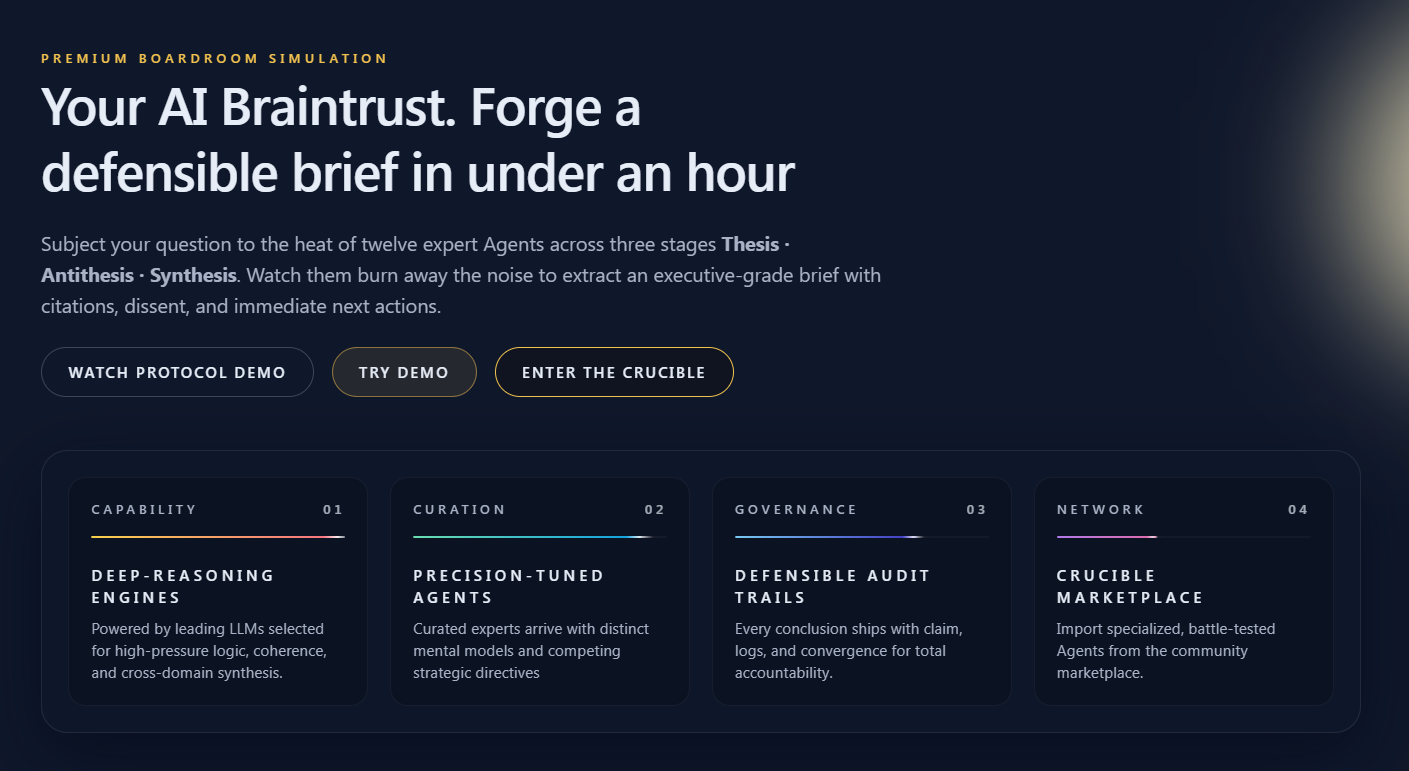
Task: Click the Capability card gradient progress bar
Action: (217, 536)
